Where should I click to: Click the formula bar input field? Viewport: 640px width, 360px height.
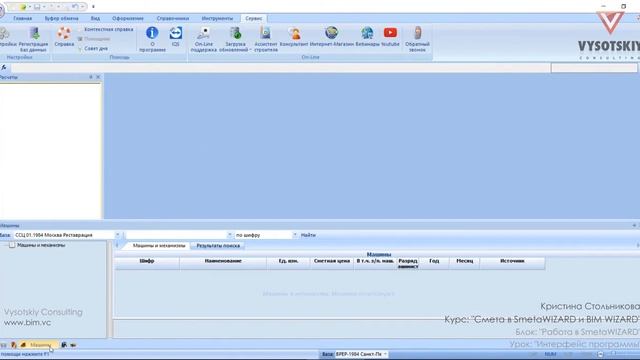pos(280,68)
